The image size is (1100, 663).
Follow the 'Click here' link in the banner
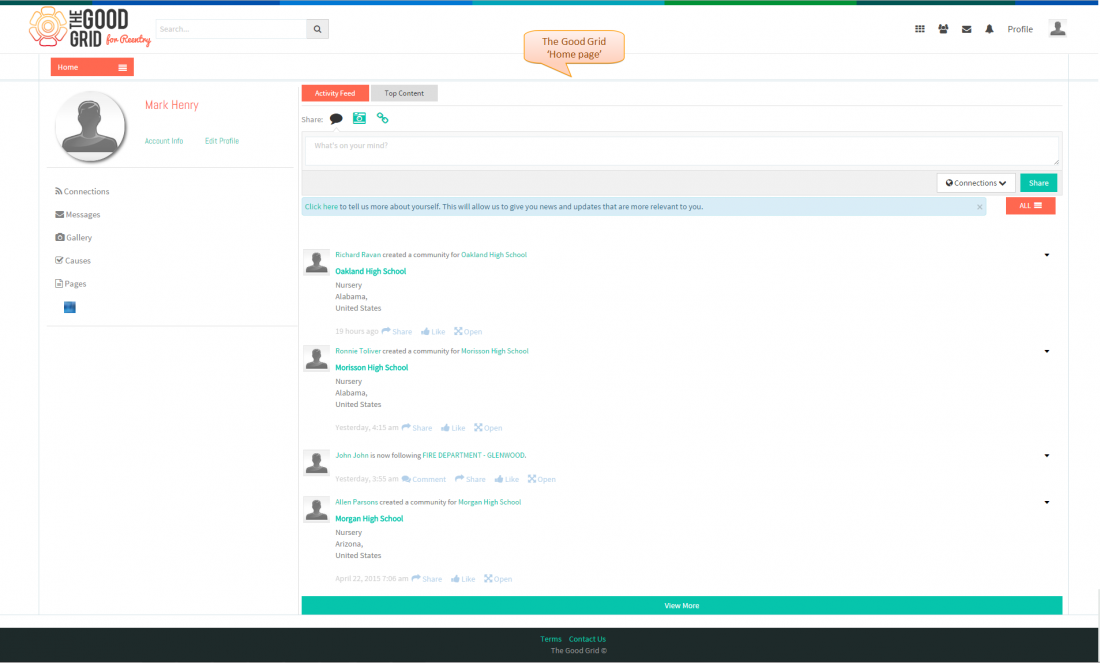pos(321,207)
